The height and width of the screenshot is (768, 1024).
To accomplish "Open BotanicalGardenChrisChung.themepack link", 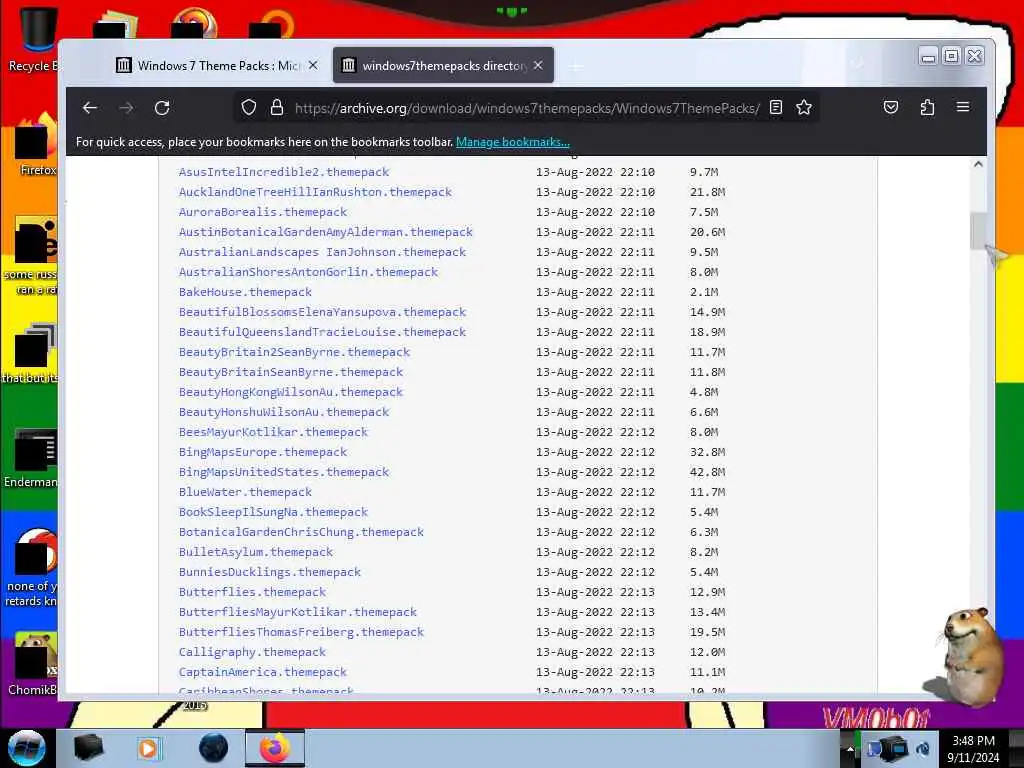I will pos(302,532).
